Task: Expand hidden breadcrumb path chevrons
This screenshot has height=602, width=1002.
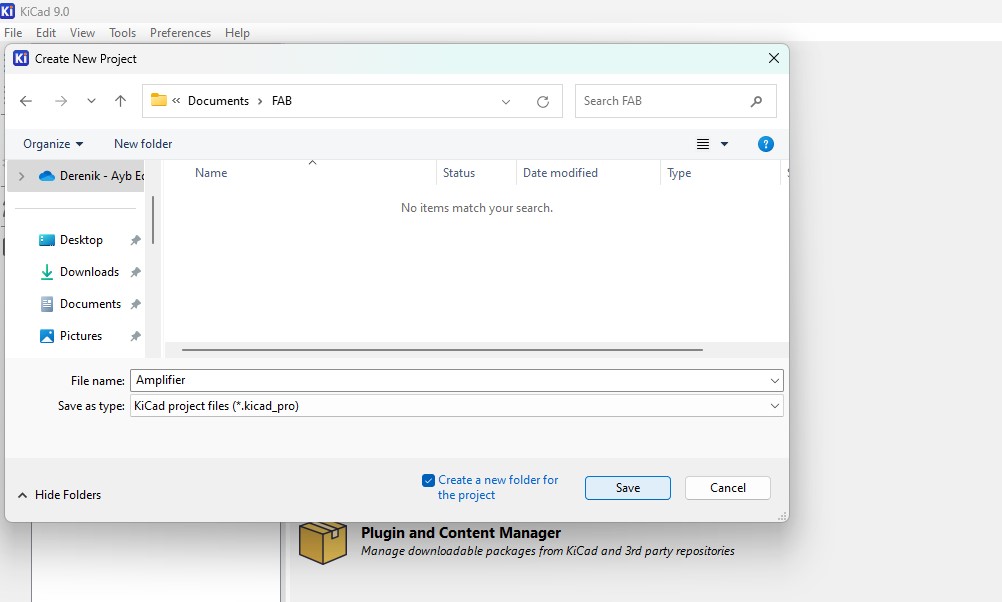Action: 176,101
